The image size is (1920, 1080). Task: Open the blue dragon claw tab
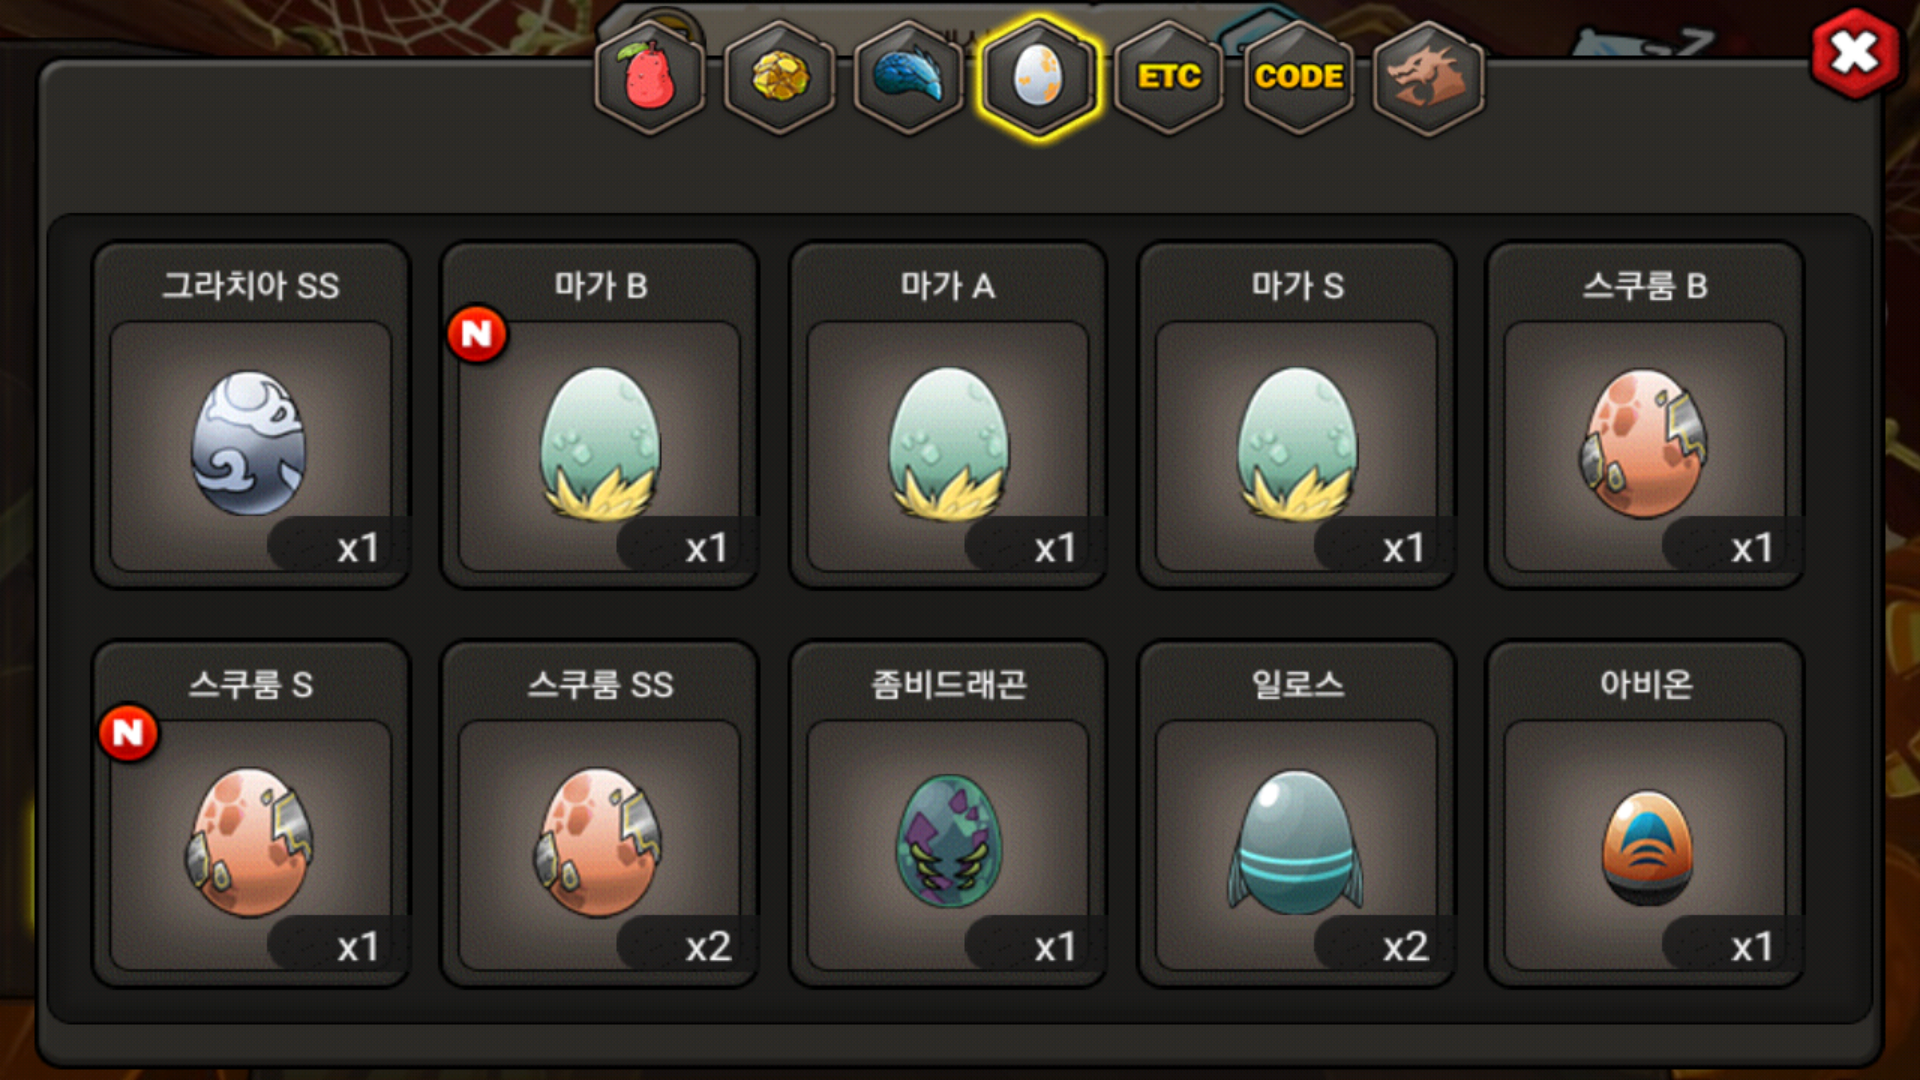point(909,77)
